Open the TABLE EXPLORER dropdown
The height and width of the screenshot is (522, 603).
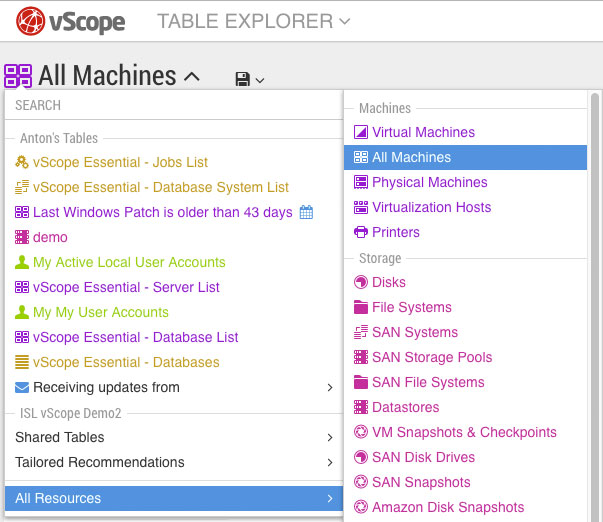(254, 21)
